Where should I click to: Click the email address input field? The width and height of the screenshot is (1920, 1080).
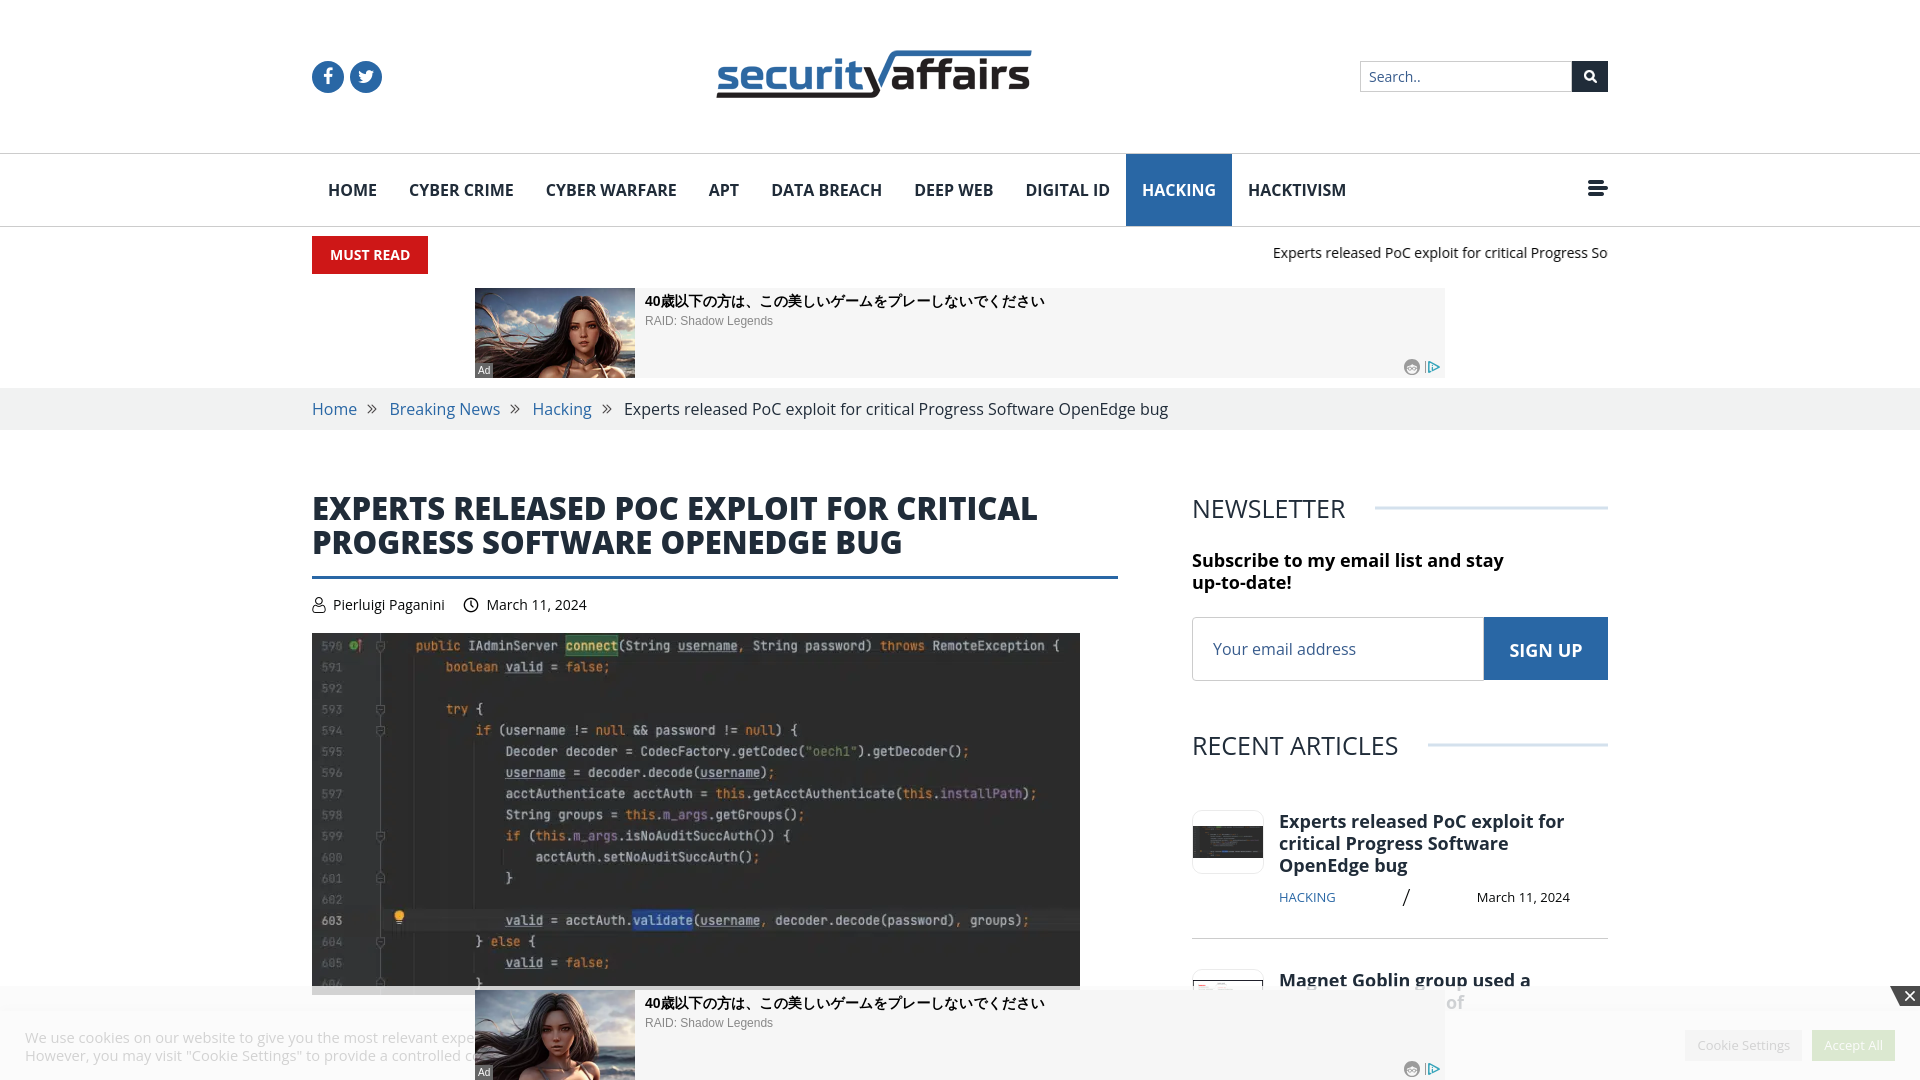tap(1337, 647)
